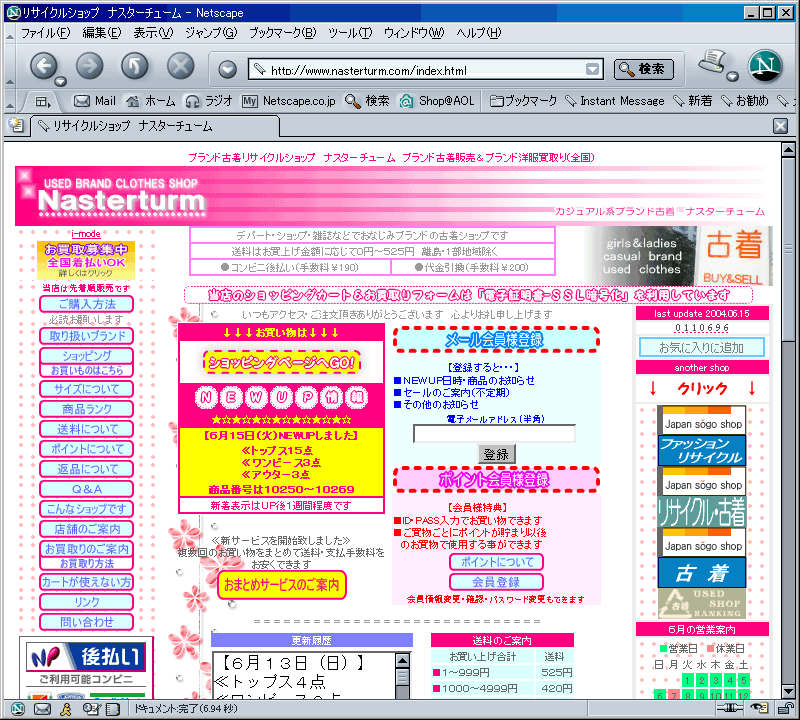800x720 pixels.
Task: Click the お勧め toolbar bookmark
Action: point(744,101)
